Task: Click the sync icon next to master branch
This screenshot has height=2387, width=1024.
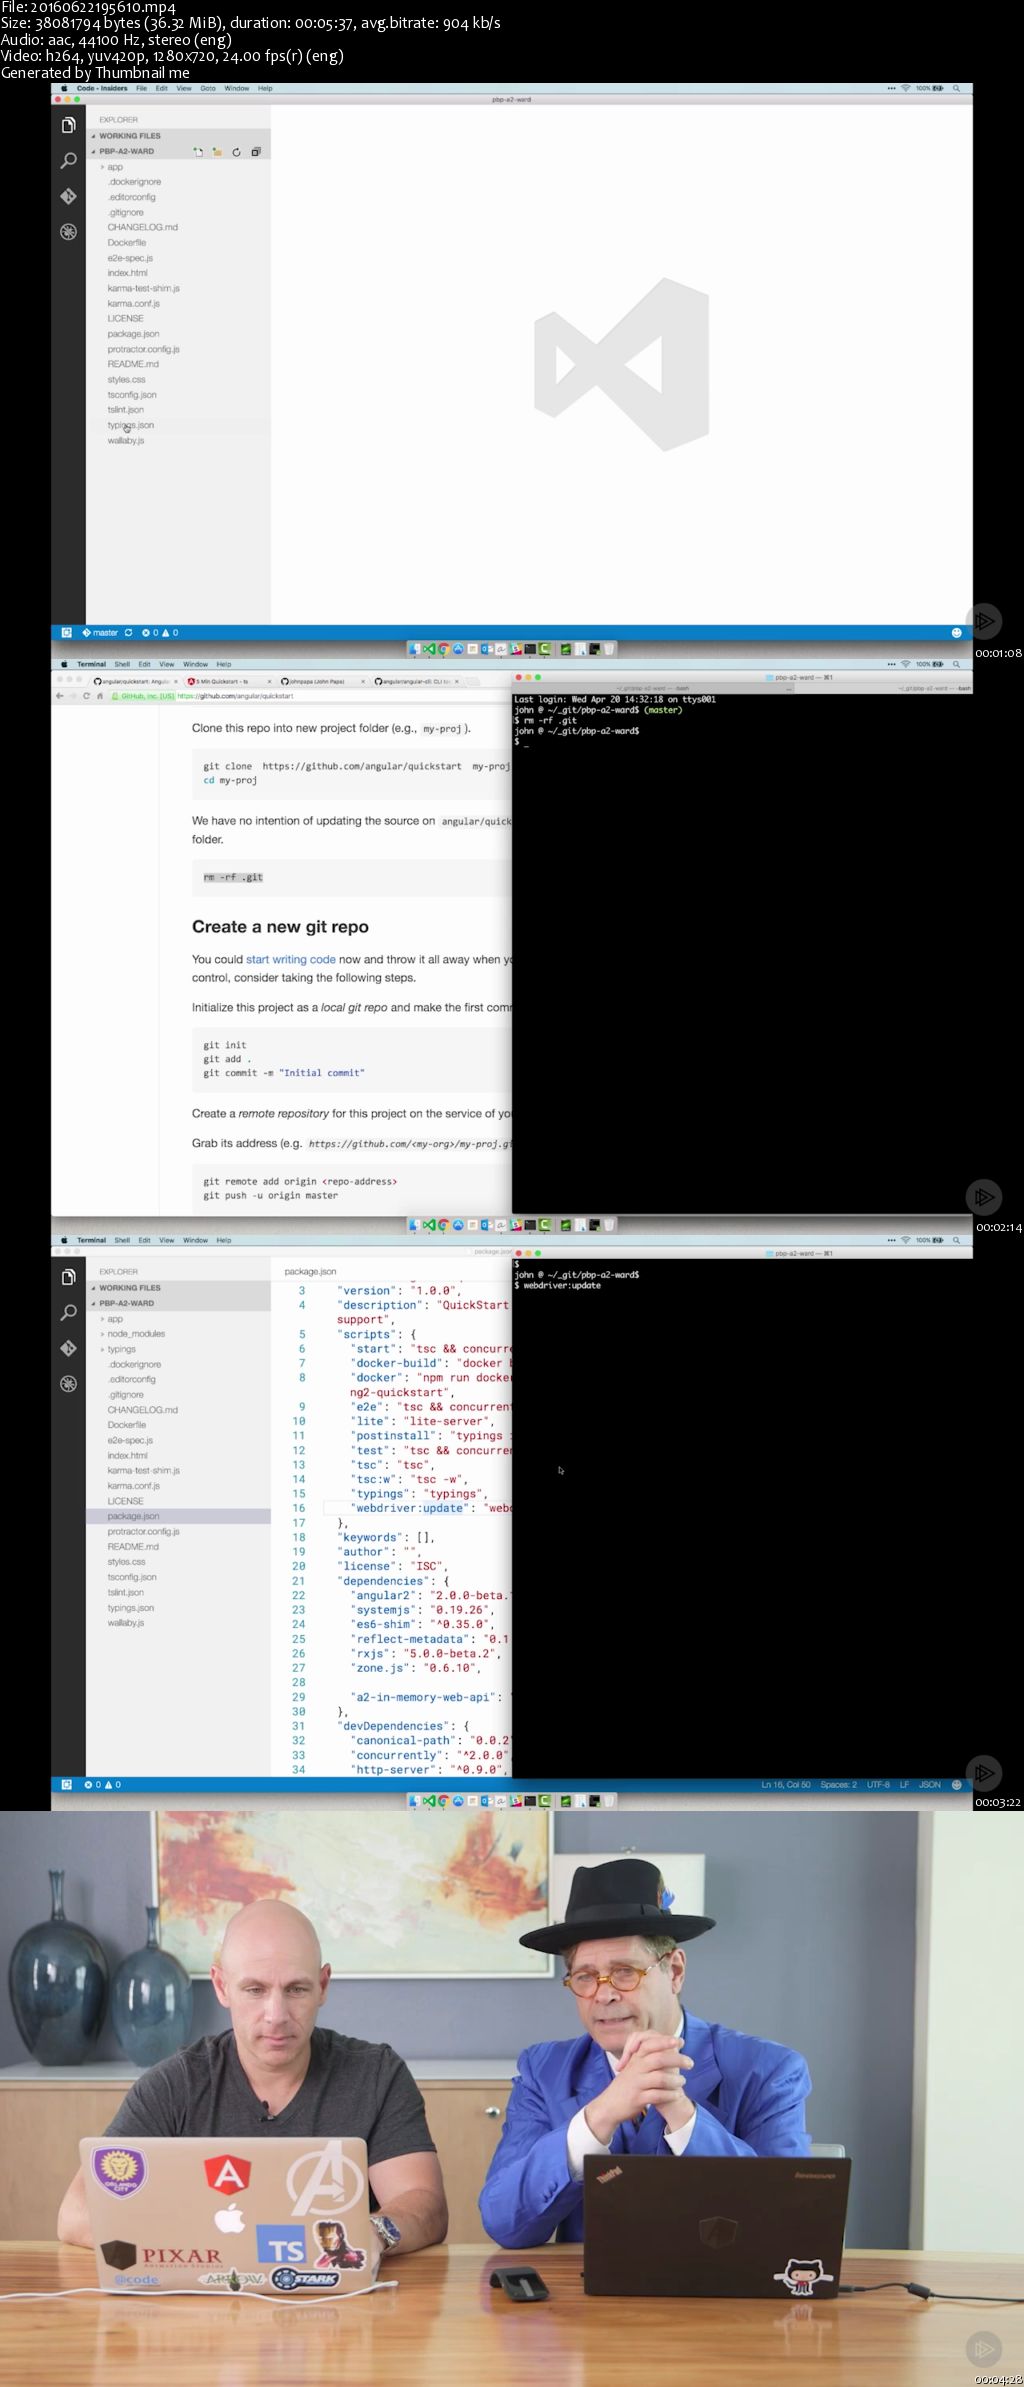Action: [128, 633]
